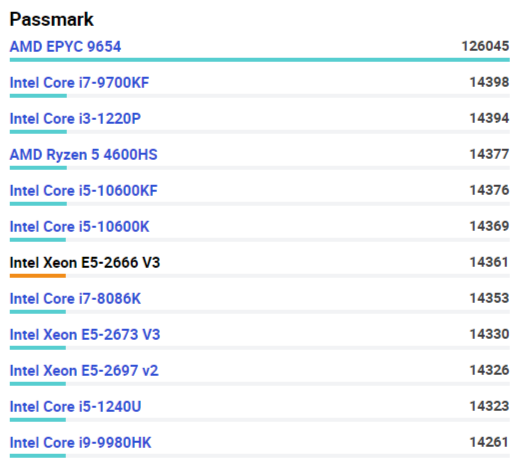Open the Intel Core i3-1220P link
524x474 pixels.
coord(75,119)
